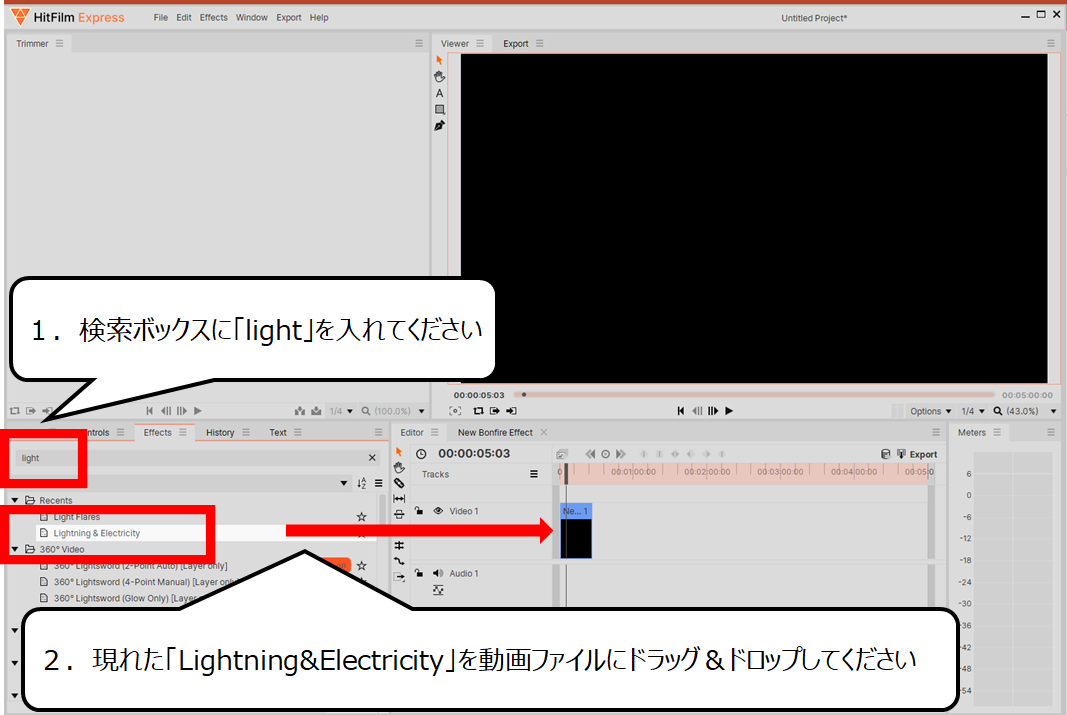
Task: Toggle the Audio 1 track lock
Action: [420, 573]
